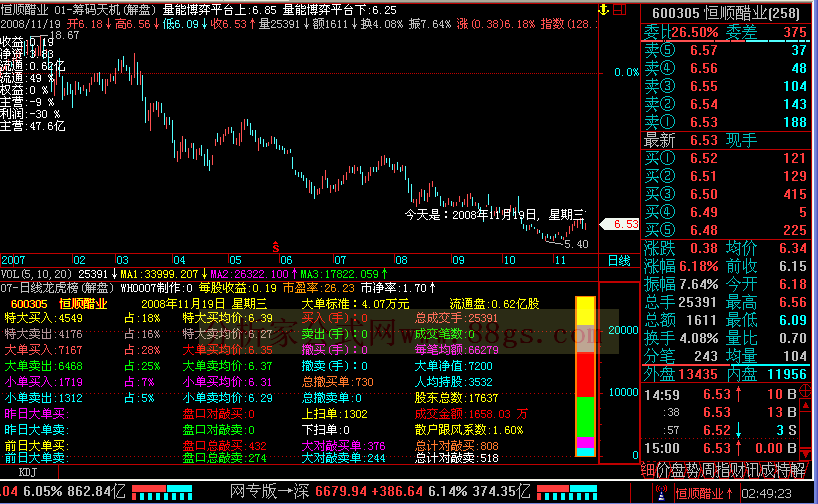This screenshot has width=818, height=504.
Task: Select the KDJ indicator tab
Action: (29, 473)
